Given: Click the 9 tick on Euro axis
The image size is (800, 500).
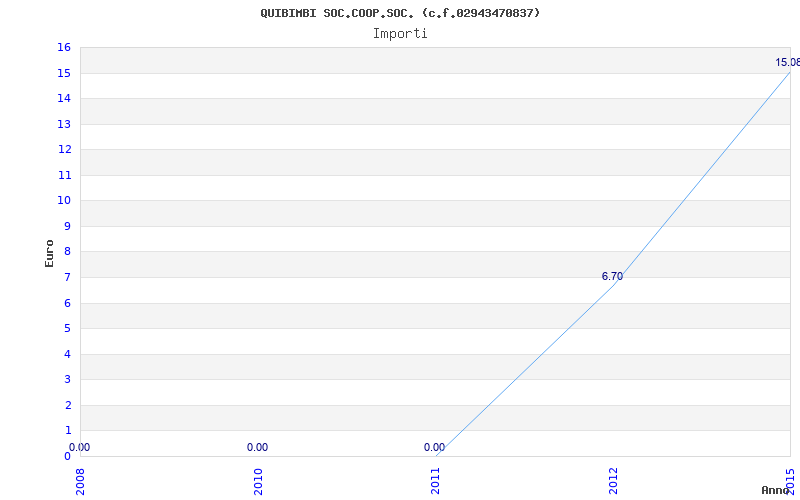Looking at the screenshot, I should [x=67, y=227].
